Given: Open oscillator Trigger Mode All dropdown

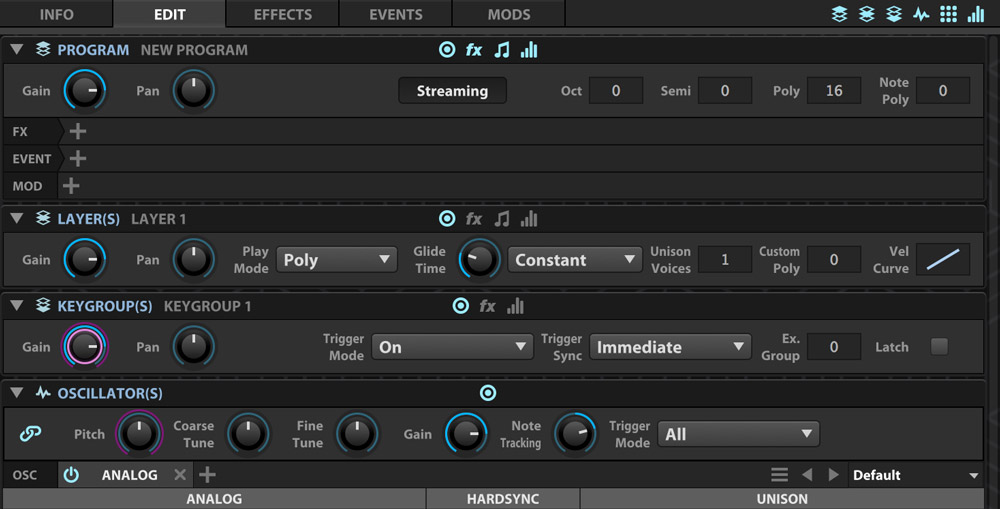Looking at the screenshot, I should (x=739, y=434).
